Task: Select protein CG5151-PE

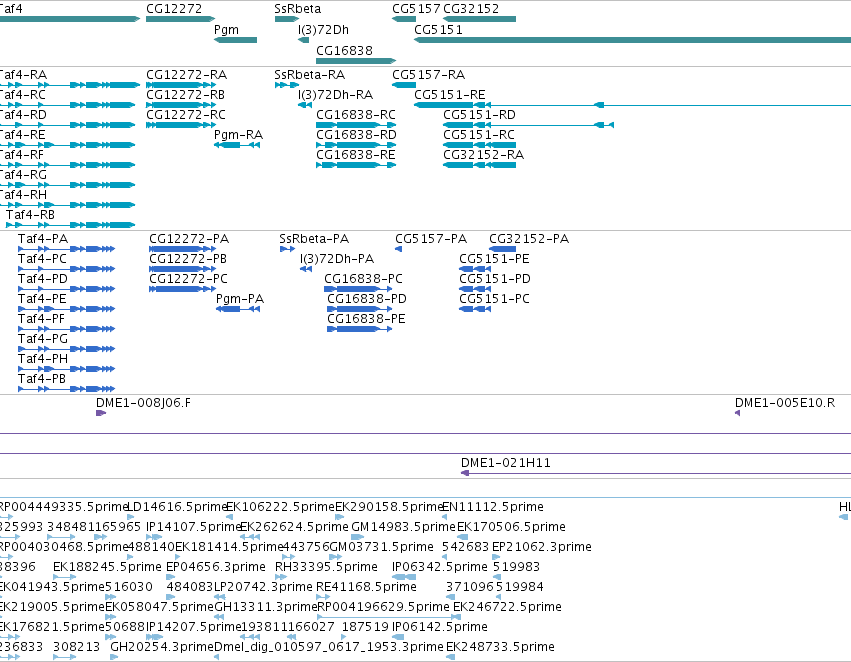Action: click(x=475, y=269)
